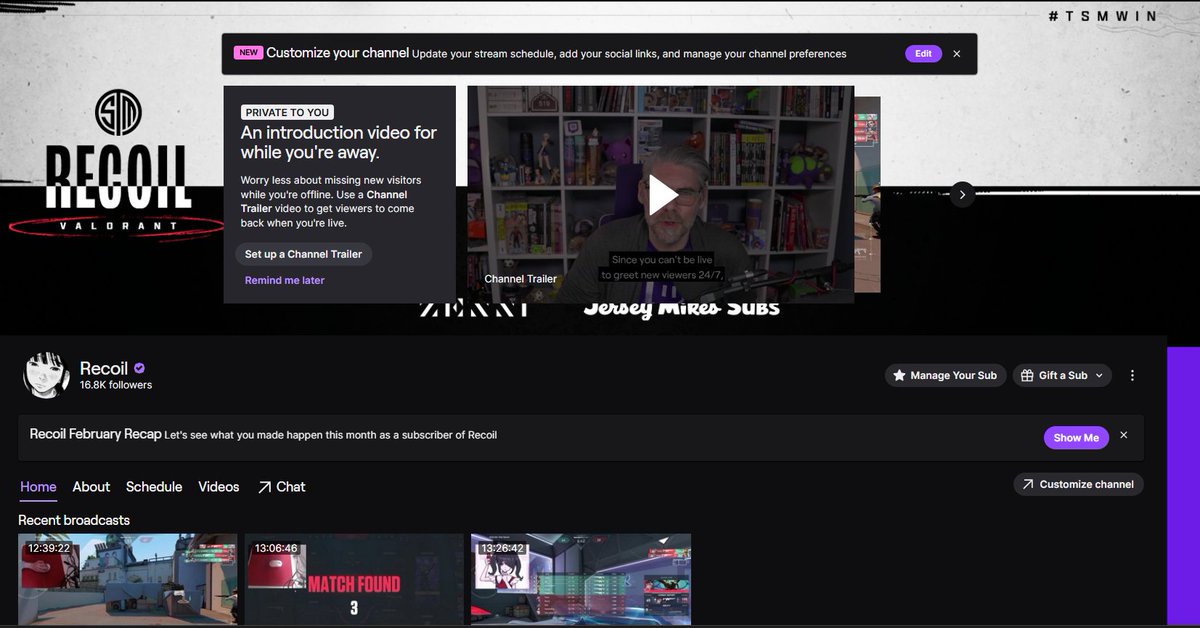Open the Schedule tab
This screenshot has height=628, width=1200.
(154, 487)
